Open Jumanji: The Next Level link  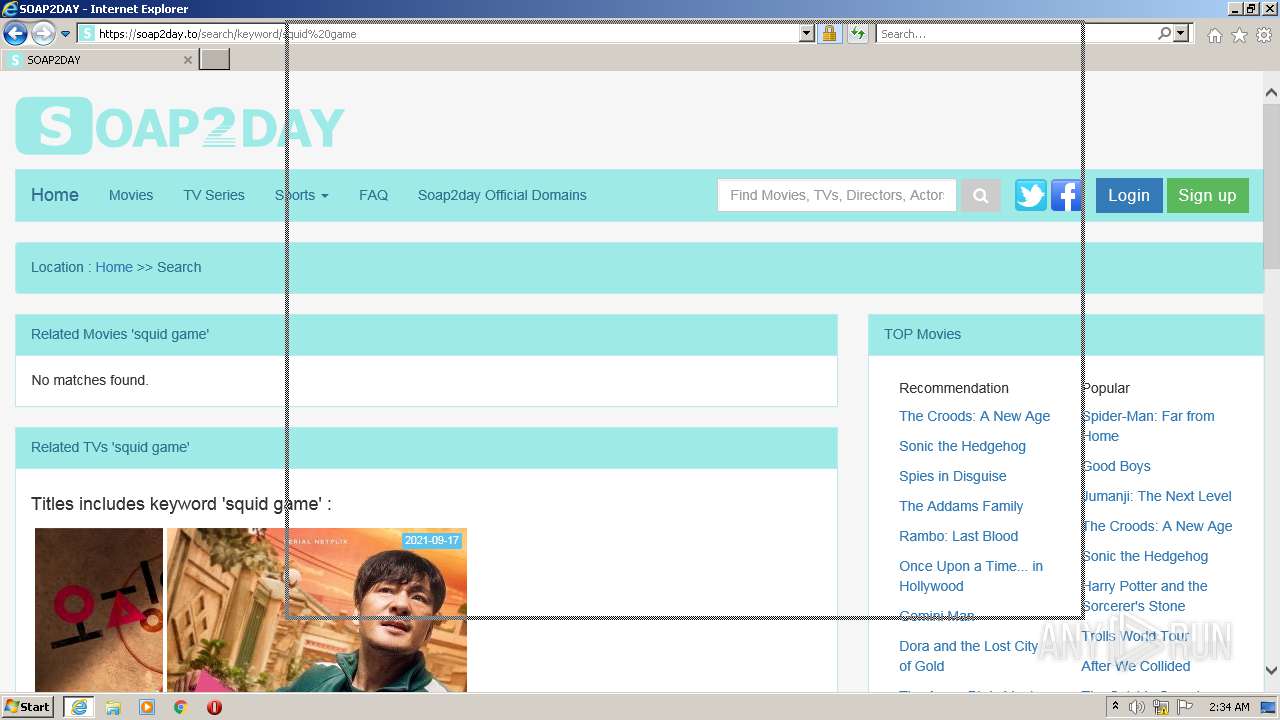click(1156, 496)
